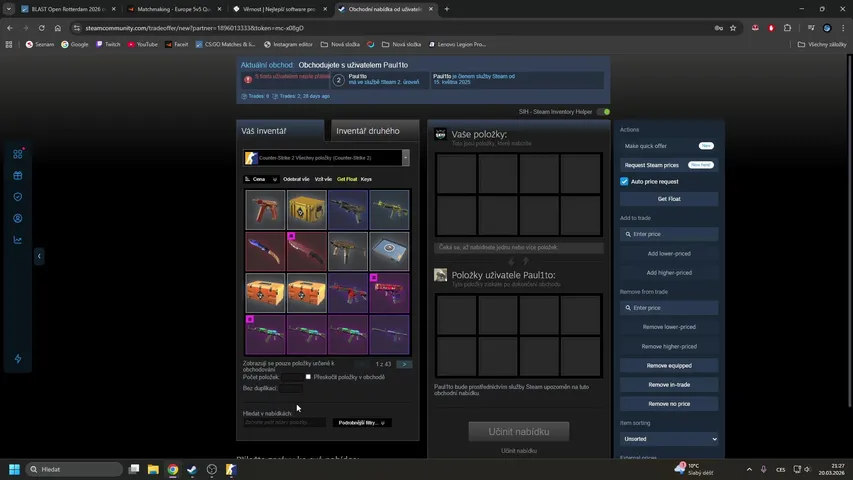
Task: Open browser extensions puzzle icon
Action: pyautogui.click(x=787, y=28)
